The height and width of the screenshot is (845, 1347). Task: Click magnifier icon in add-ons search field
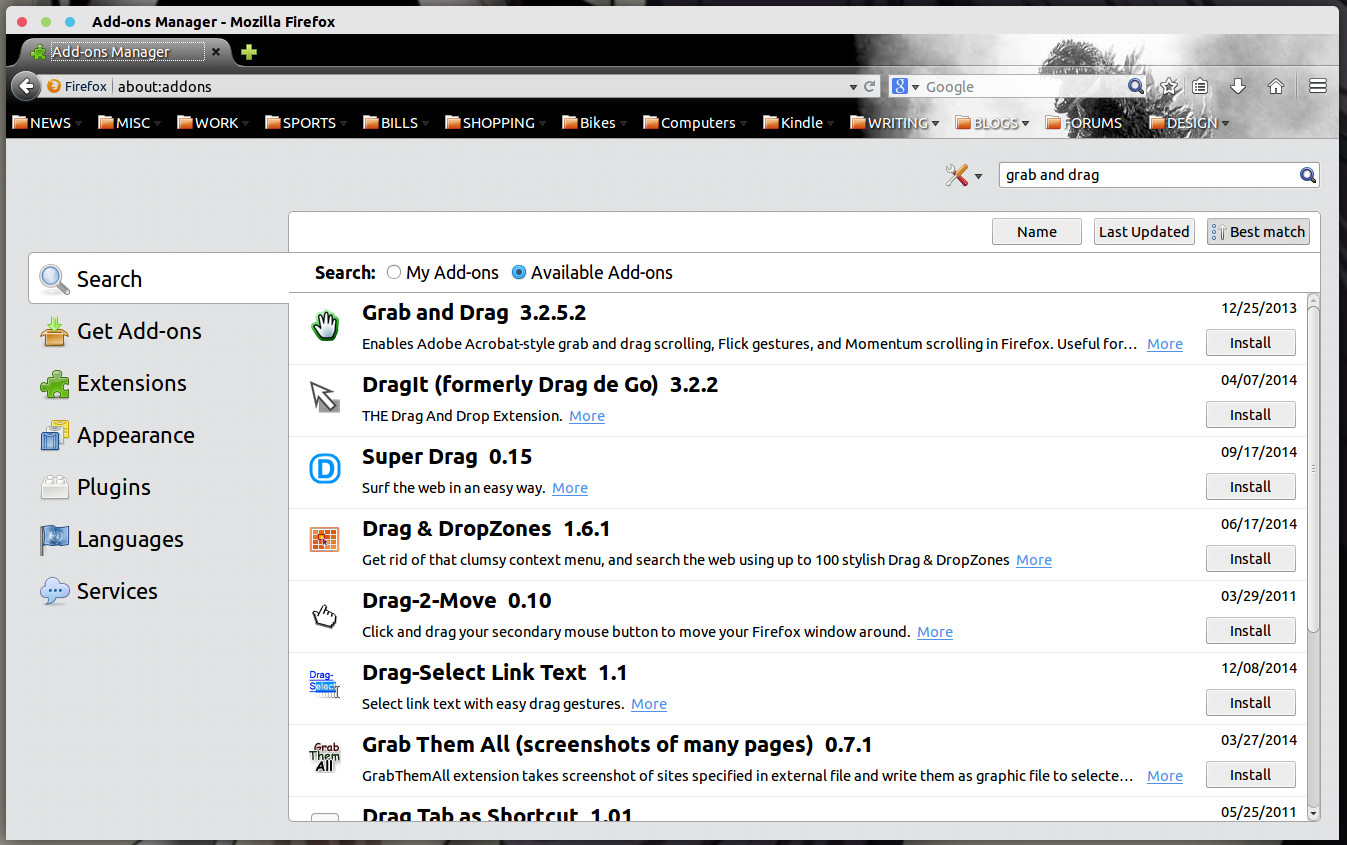point(1307,175)
